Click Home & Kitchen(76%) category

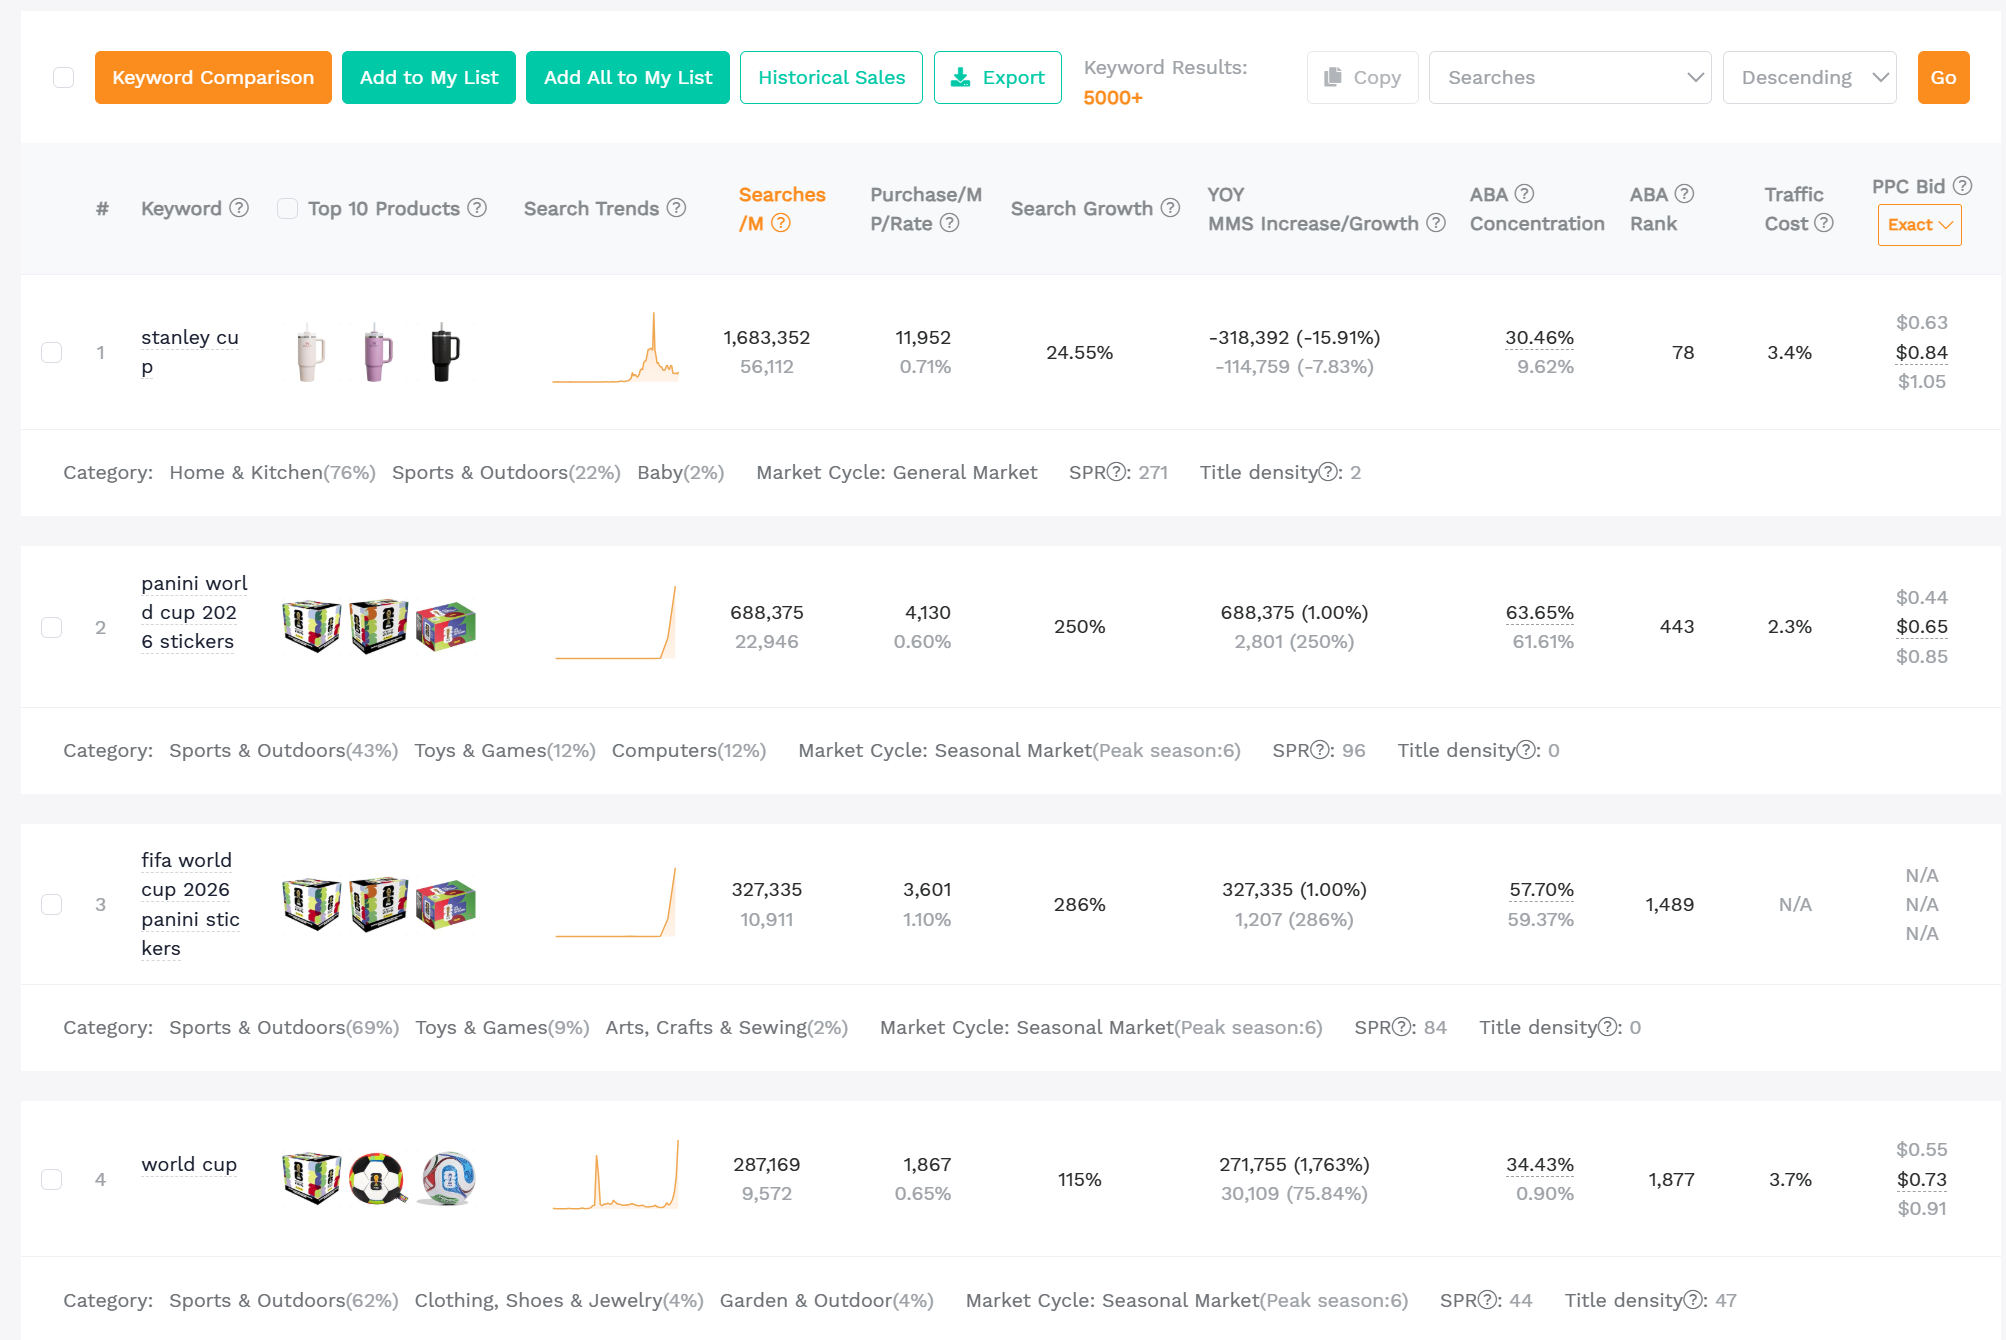(272, 472)
